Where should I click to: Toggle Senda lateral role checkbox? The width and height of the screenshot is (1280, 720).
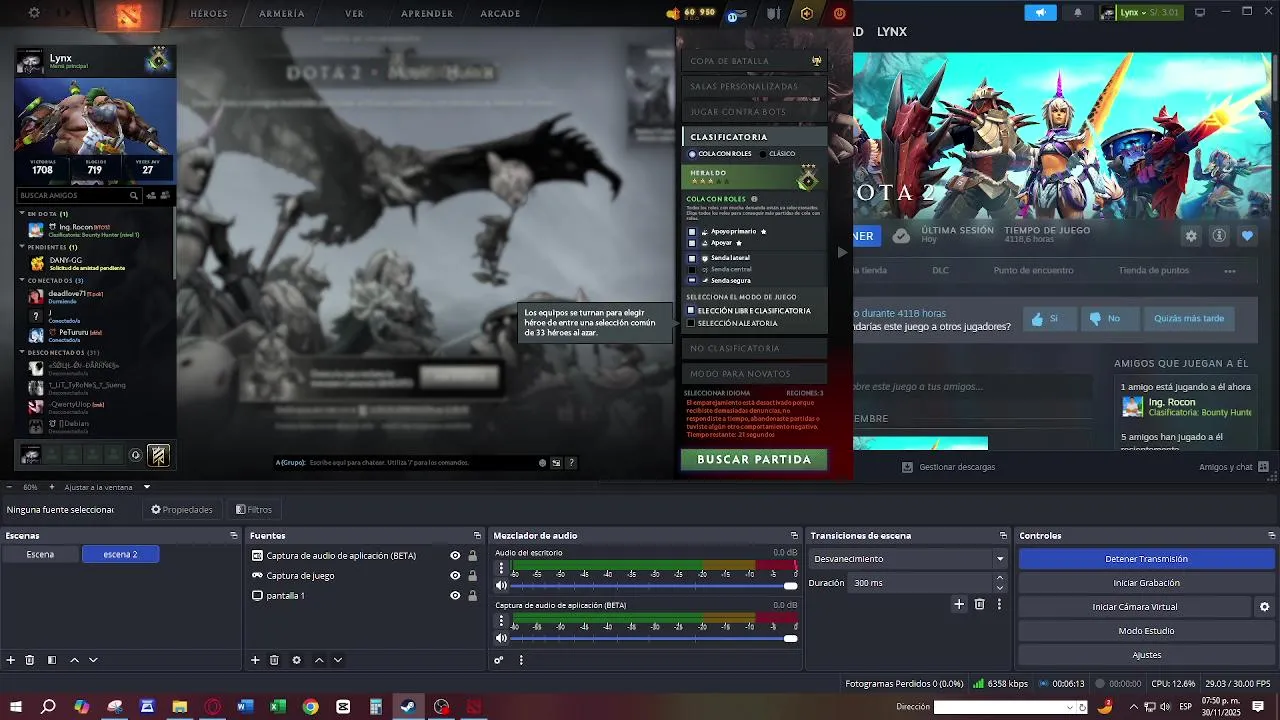pyautogui.click(x=692, y=258)
